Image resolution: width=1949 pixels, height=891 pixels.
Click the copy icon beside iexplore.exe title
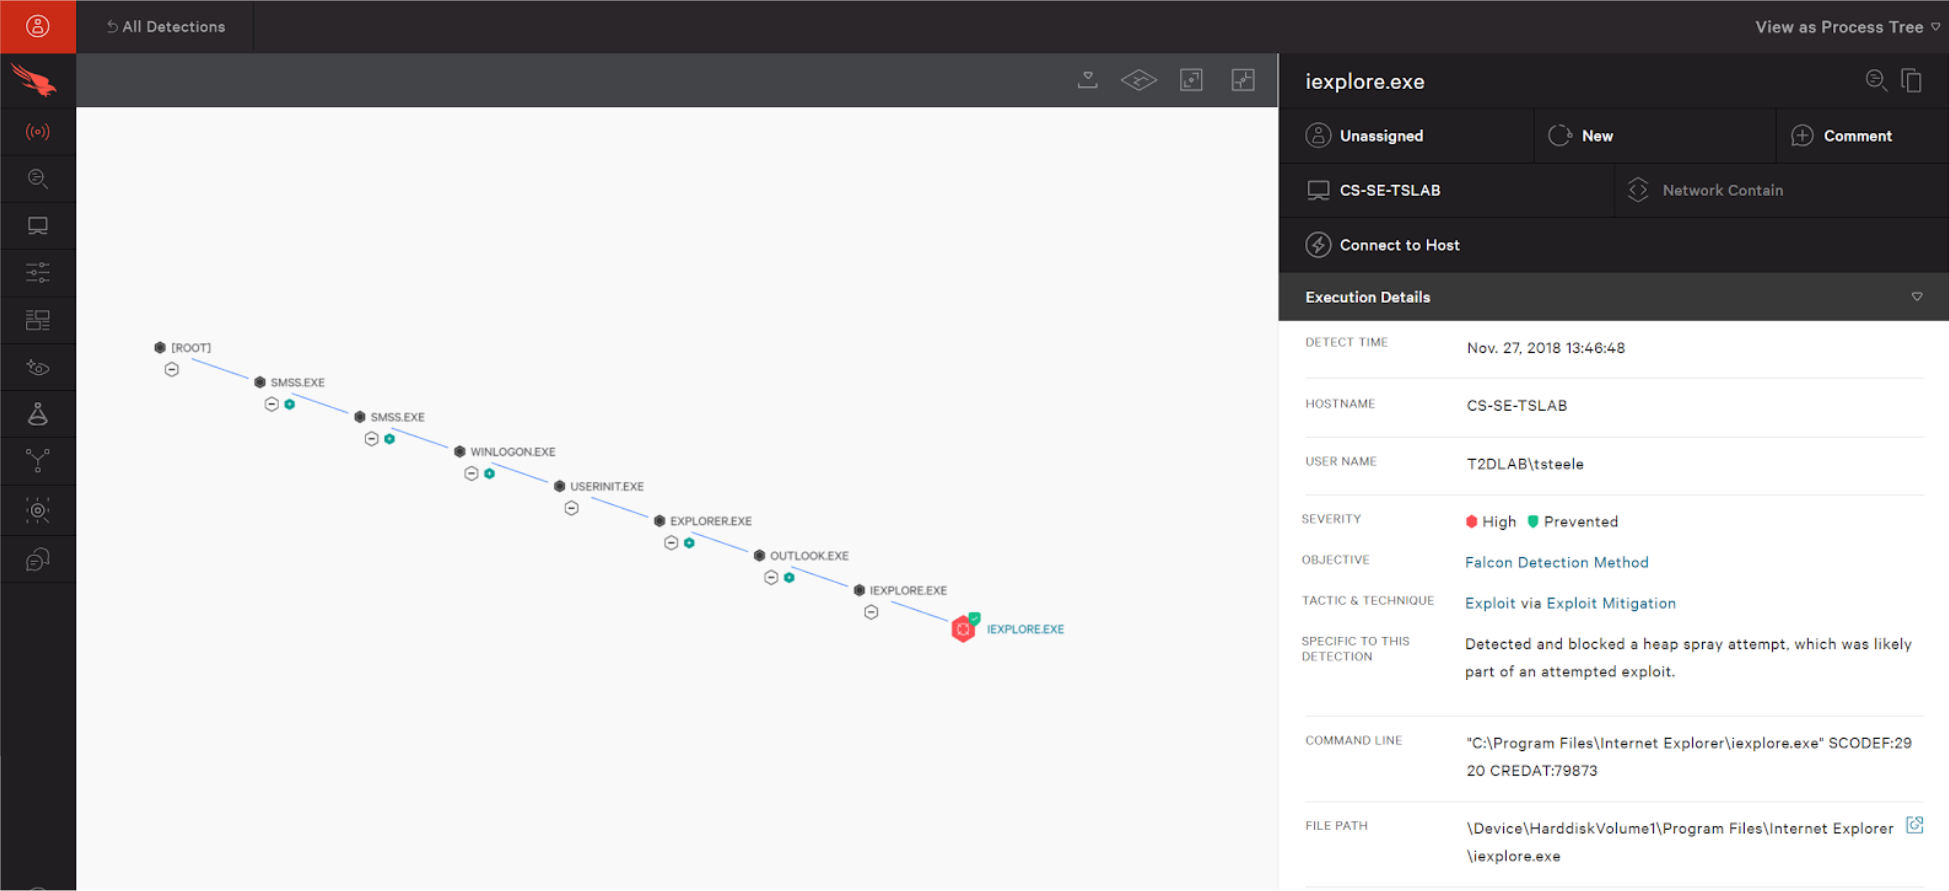[1911, 81]
